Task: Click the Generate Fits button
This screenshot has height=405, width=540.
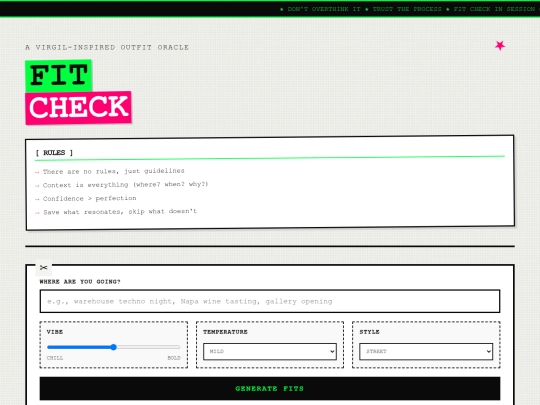Action: [270, 388]
